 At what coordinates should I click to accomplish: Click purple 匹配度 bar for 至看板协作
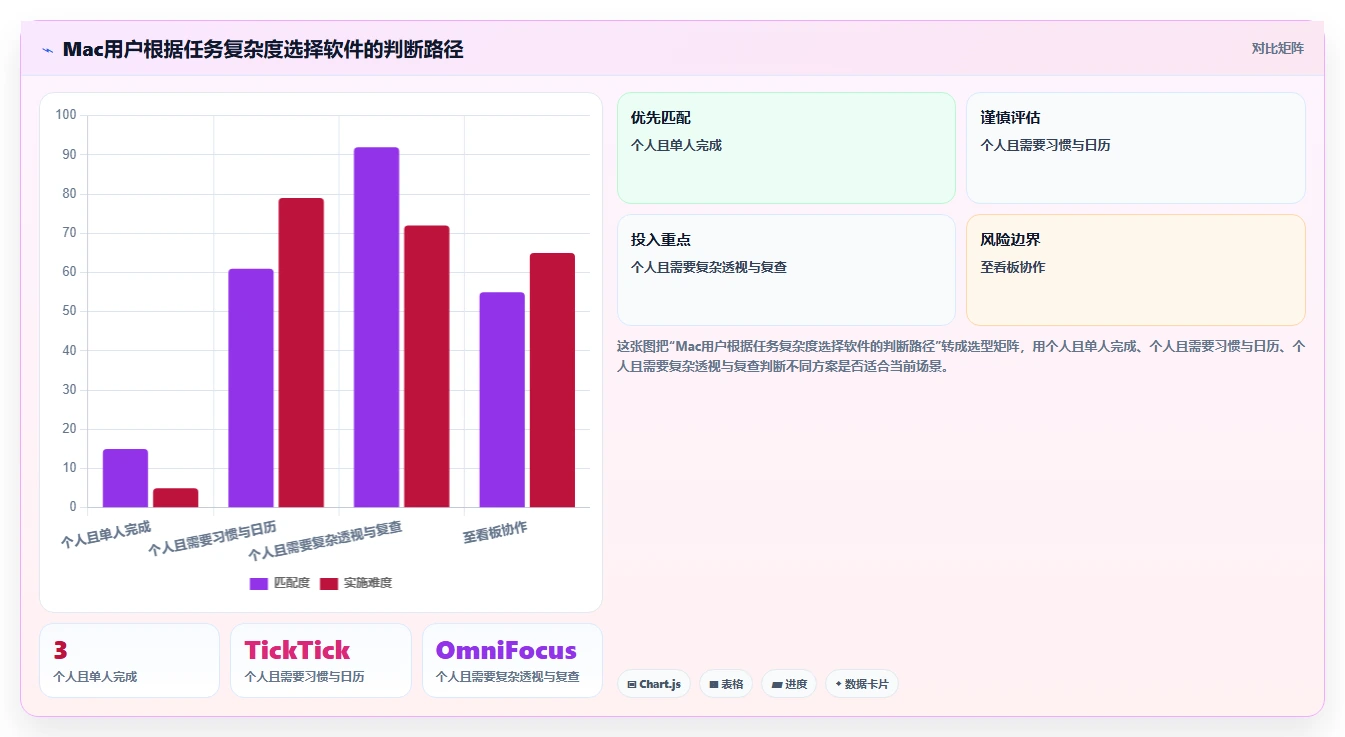tap(502, 400)
